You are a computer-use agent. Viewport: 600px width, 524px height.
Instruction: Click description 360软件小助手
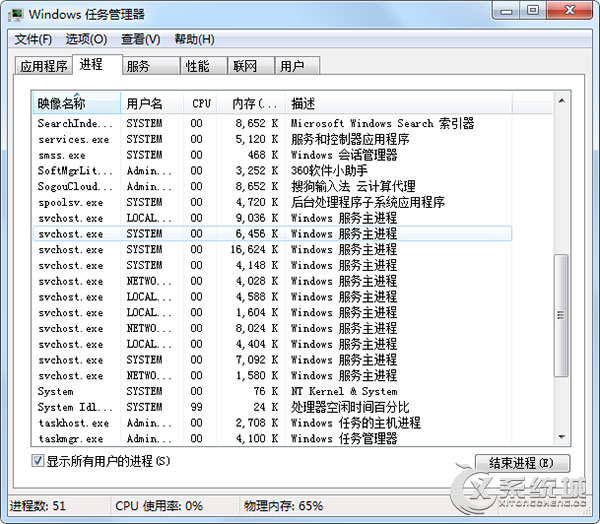click(x=329, y=171)
